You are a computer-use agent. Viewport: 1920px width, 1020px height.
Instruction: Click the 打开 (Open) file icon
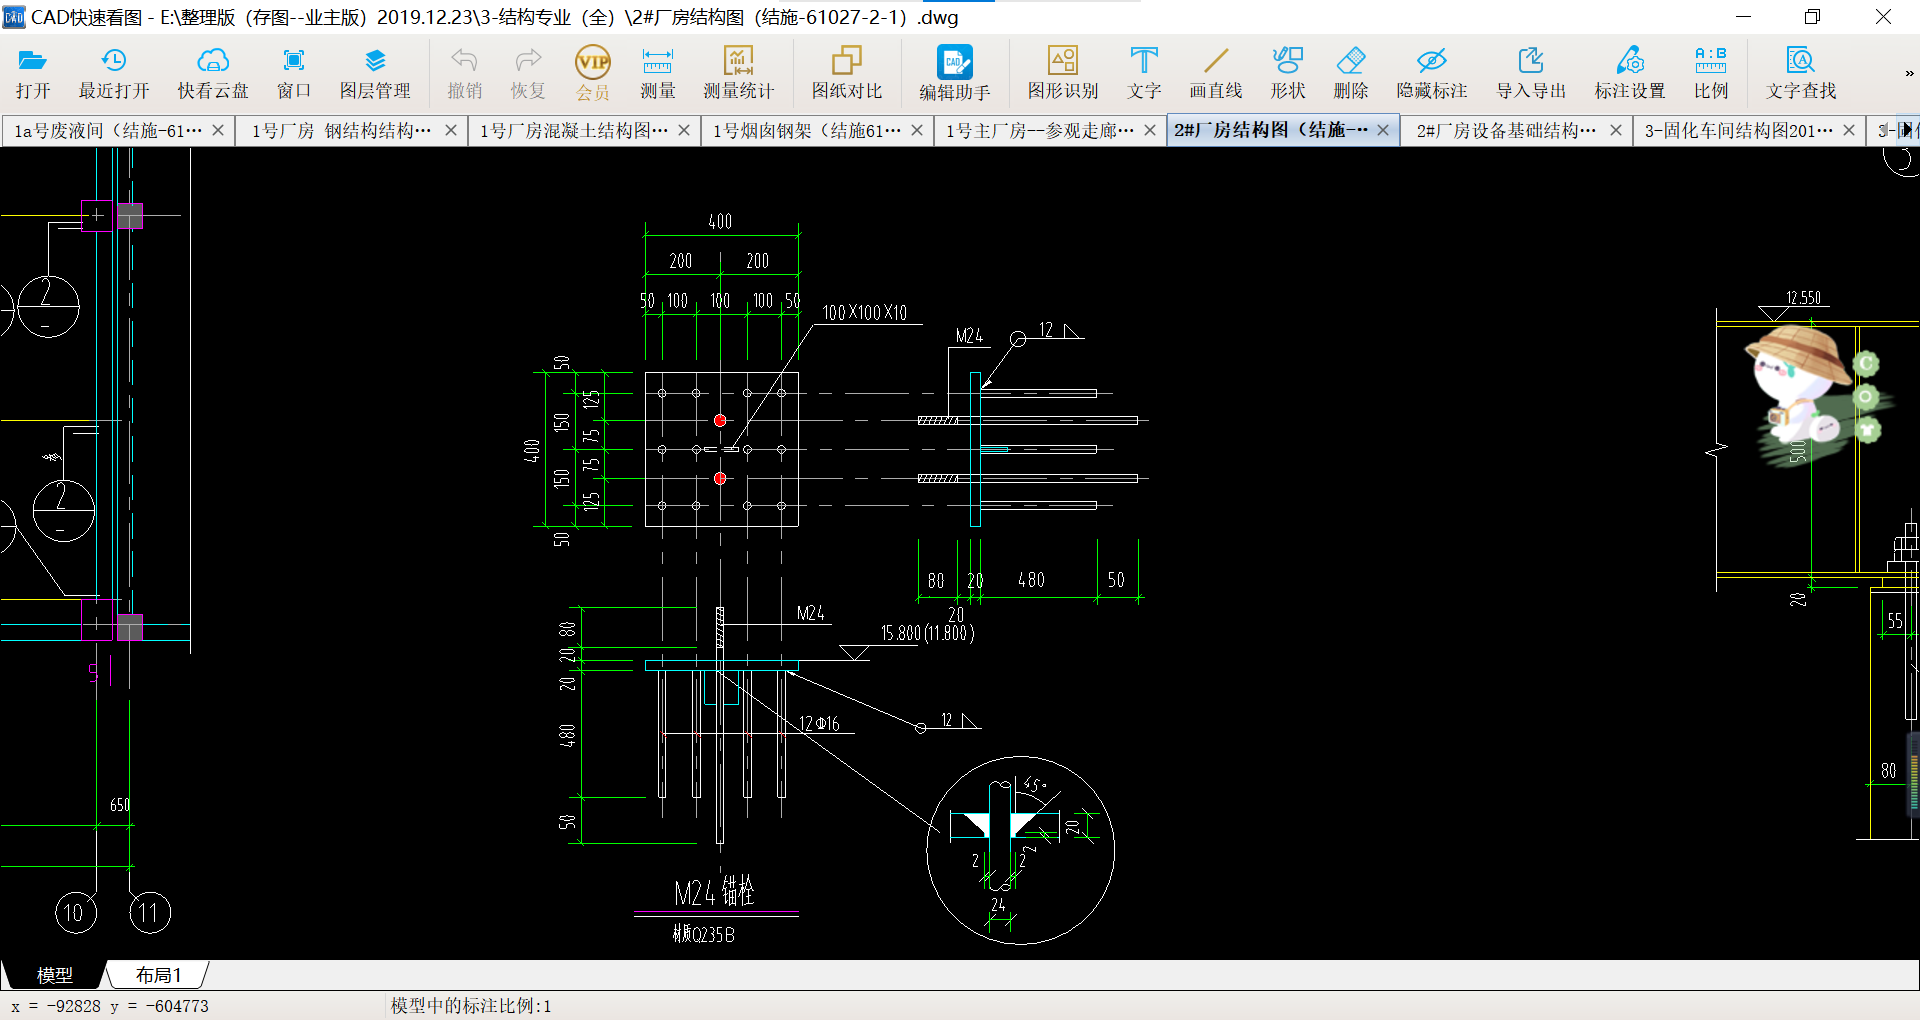coord(33,73)
